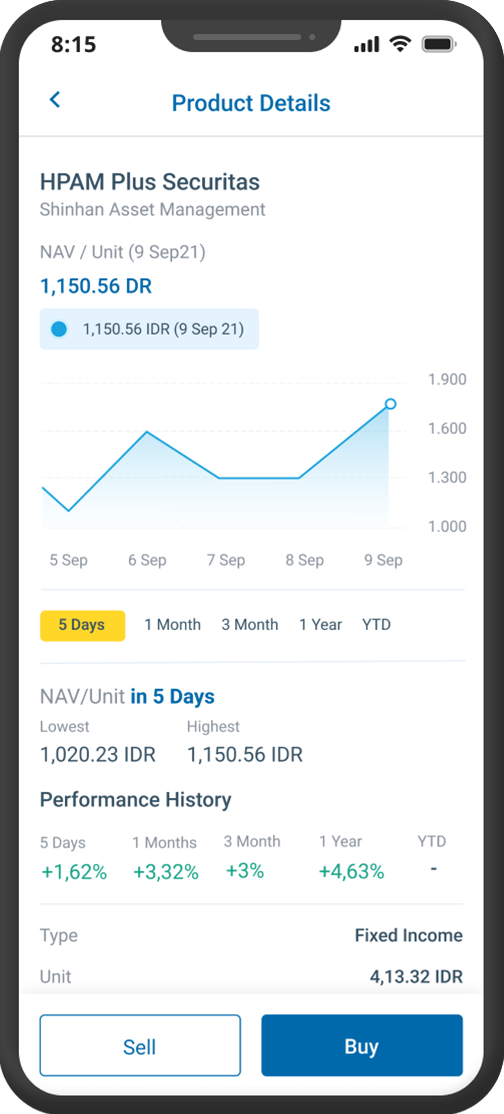
Task: Tap the Fixed Income type value
Action: point(409,936)
